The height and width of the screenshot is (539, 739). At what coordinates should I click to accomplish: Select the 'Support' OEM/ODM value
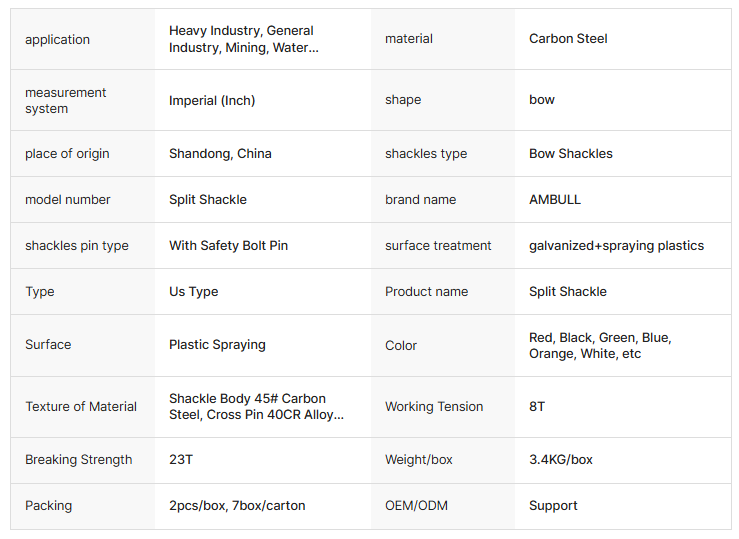coord(553,506)
